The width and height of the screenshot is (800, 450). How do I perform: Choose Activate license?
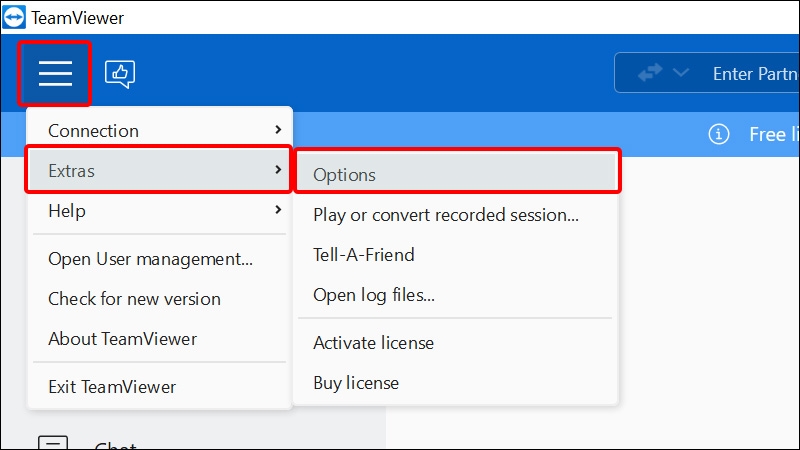click(457, 342)
